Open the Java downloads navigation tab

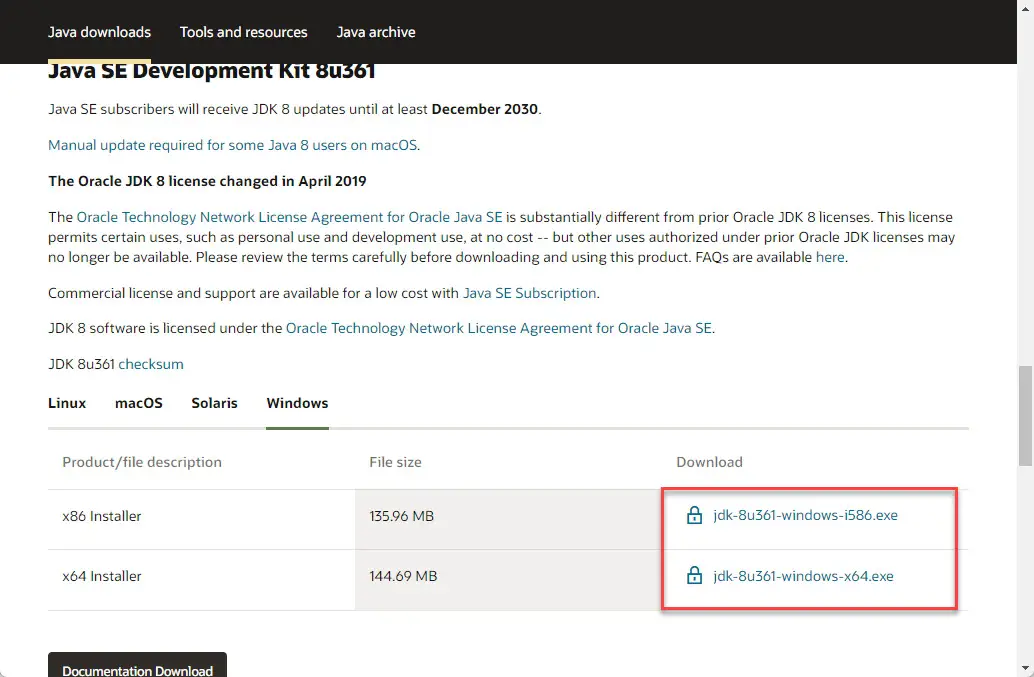(99, 32)
